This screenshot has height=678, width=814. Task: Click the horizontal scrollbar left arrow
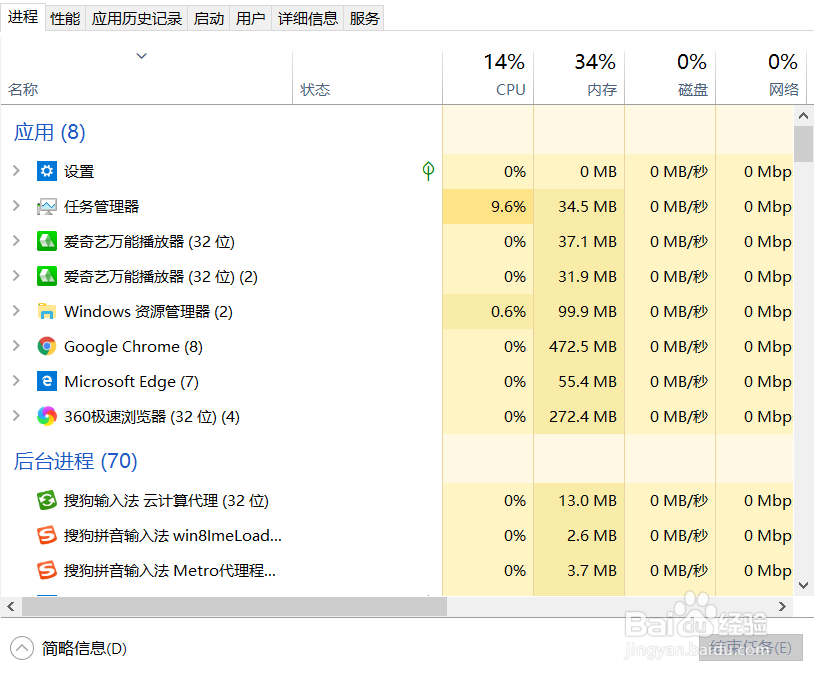[11, 606]
